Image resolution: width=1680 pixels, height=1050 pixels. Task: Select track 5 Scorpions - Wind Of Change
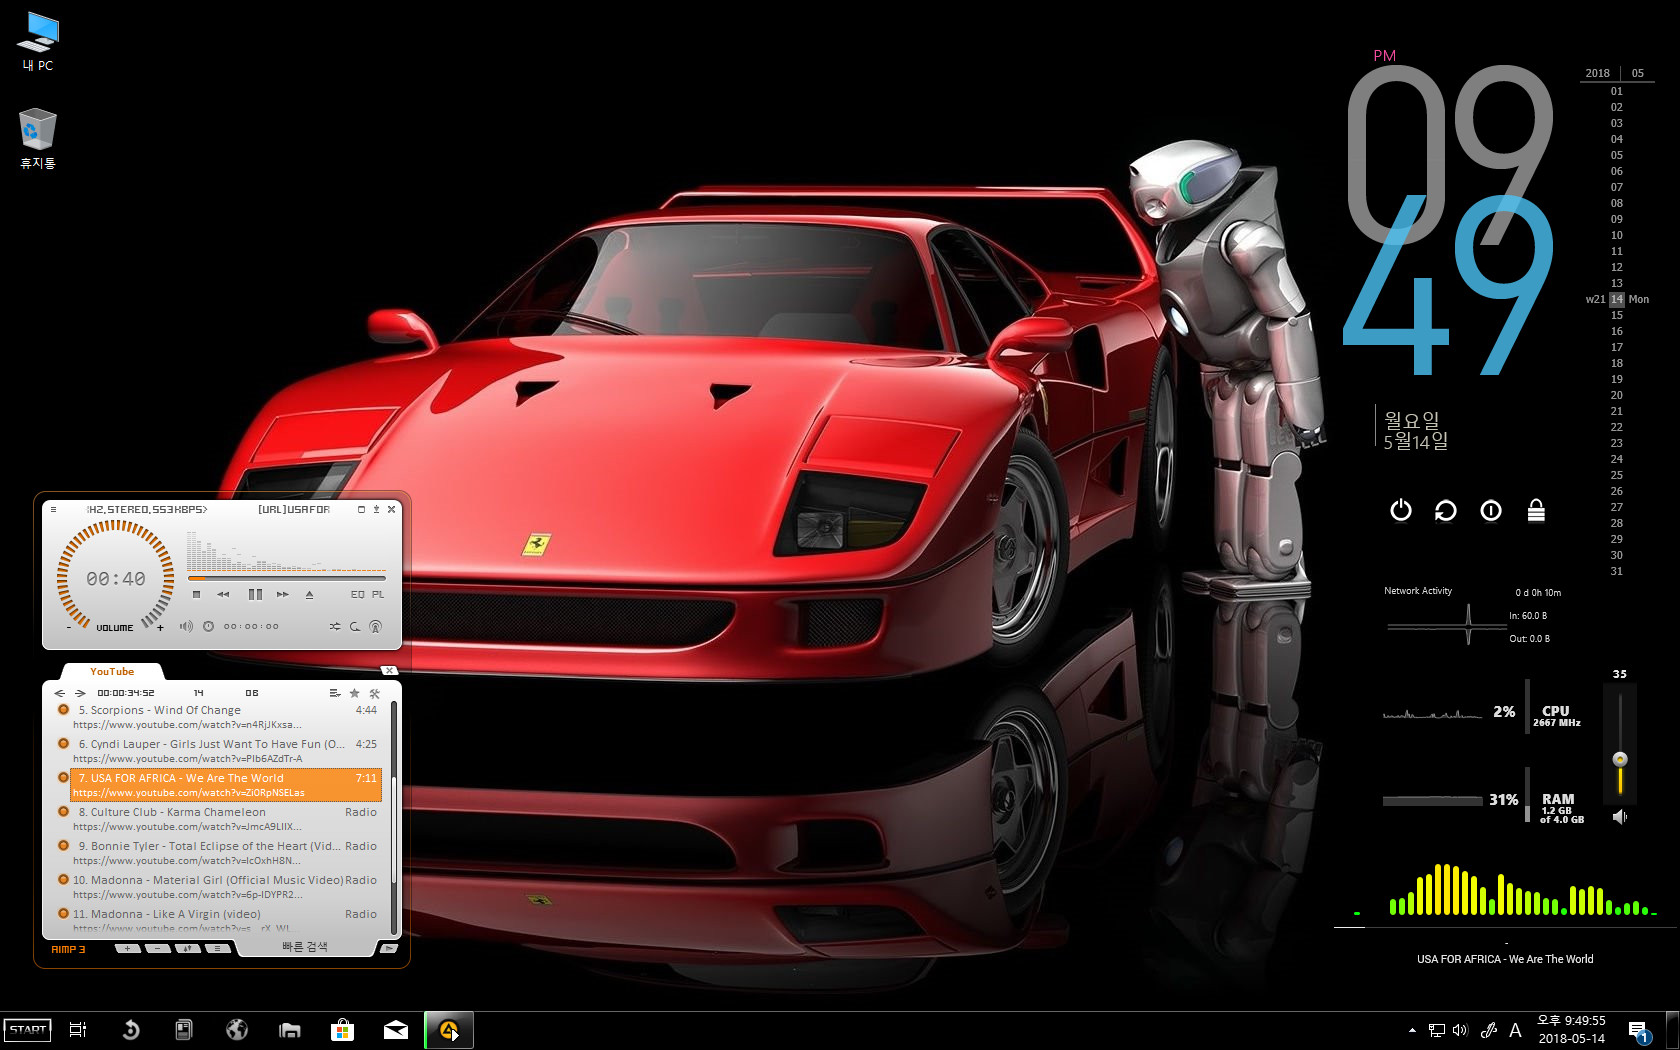226,717
